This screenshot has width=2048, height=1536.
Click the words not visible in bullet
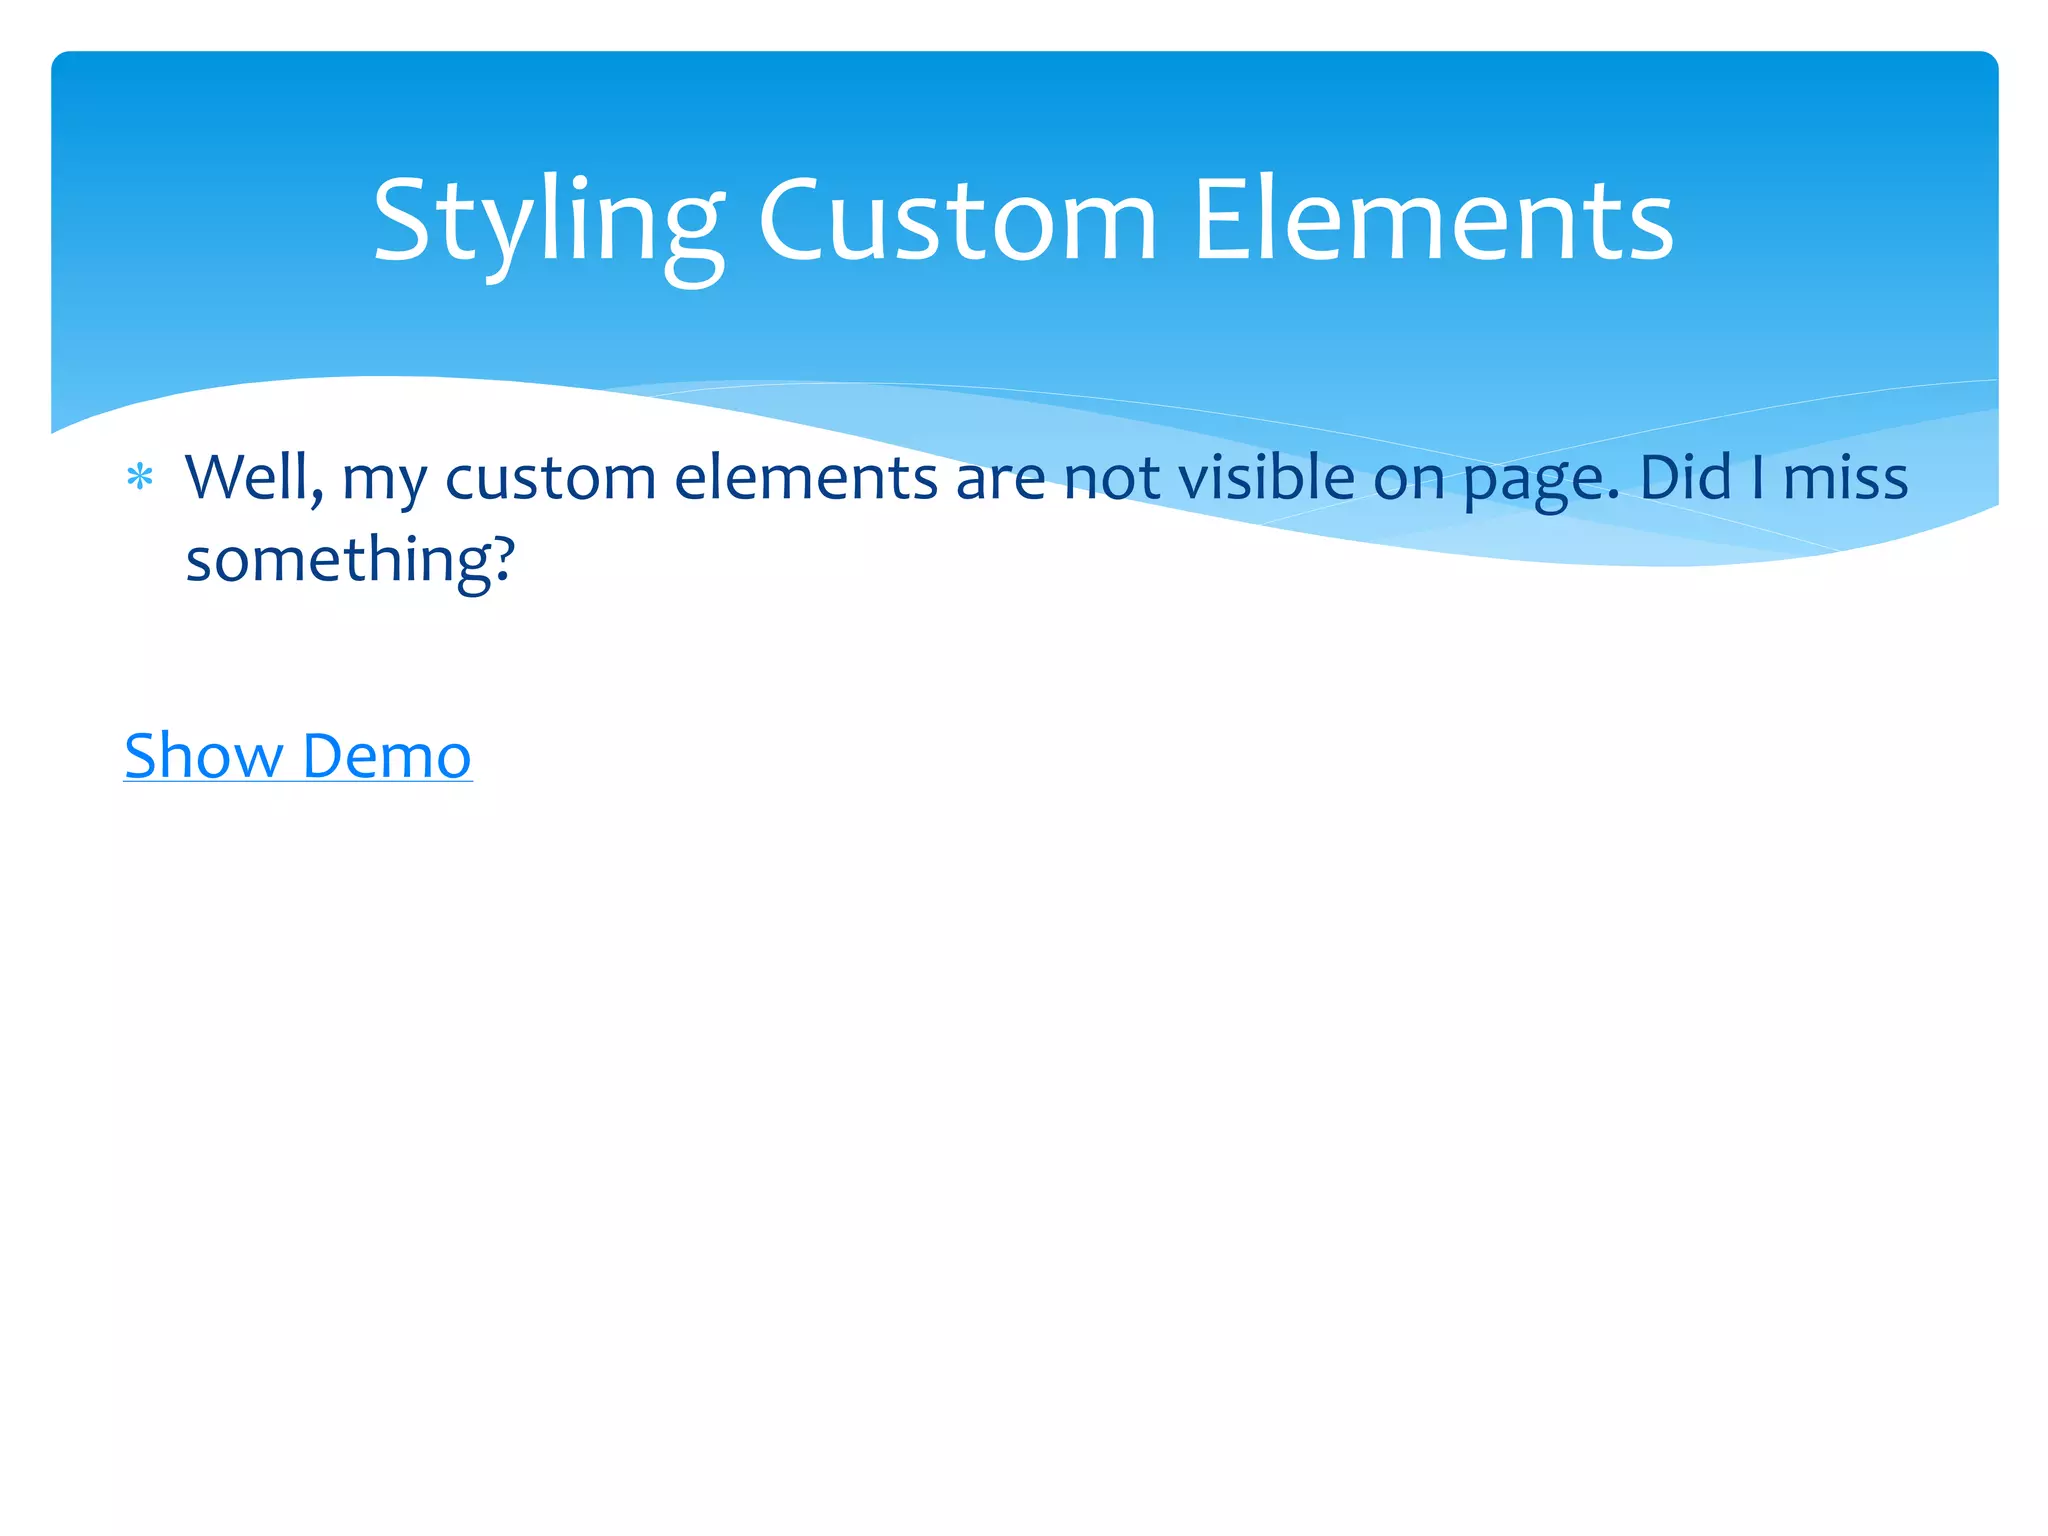click(x=1210, y=477)
